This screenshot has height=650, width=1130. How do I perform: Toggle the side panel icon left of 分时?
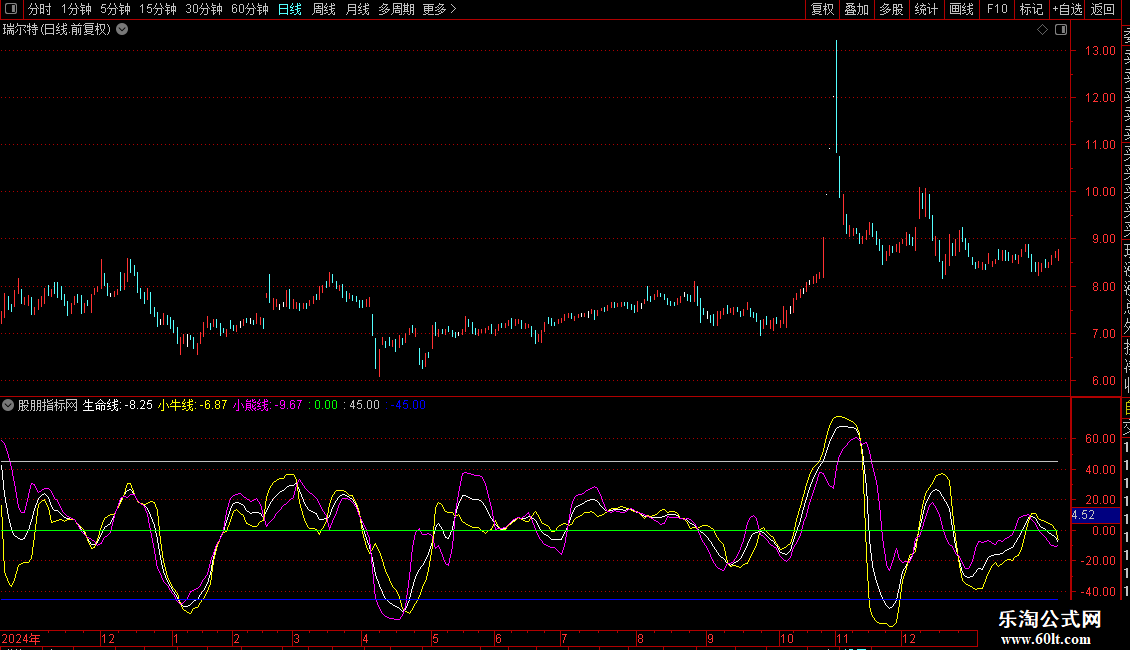click(x=11, y=9)
